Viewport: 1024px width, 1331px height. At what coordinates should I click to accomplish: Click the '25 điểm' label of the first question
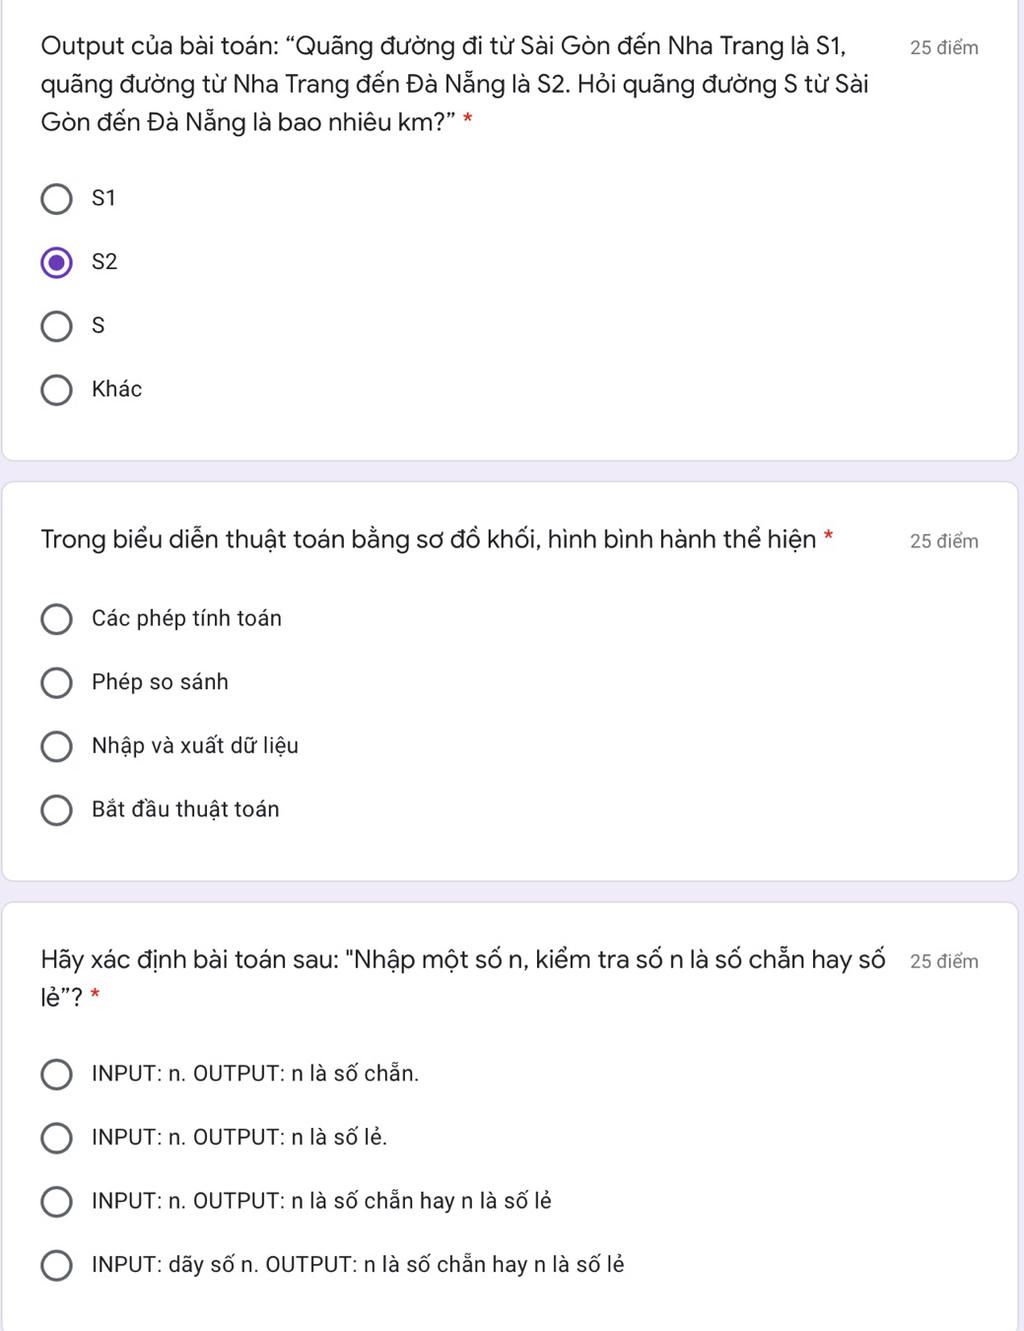point(944,48)
